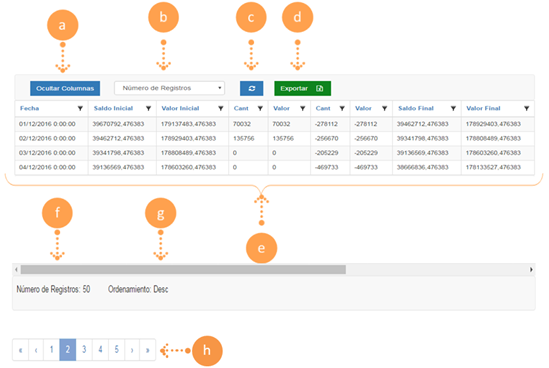Export data with the Exportar button
The height and width of the screenshot is (368, 549).
pos(303,88)
